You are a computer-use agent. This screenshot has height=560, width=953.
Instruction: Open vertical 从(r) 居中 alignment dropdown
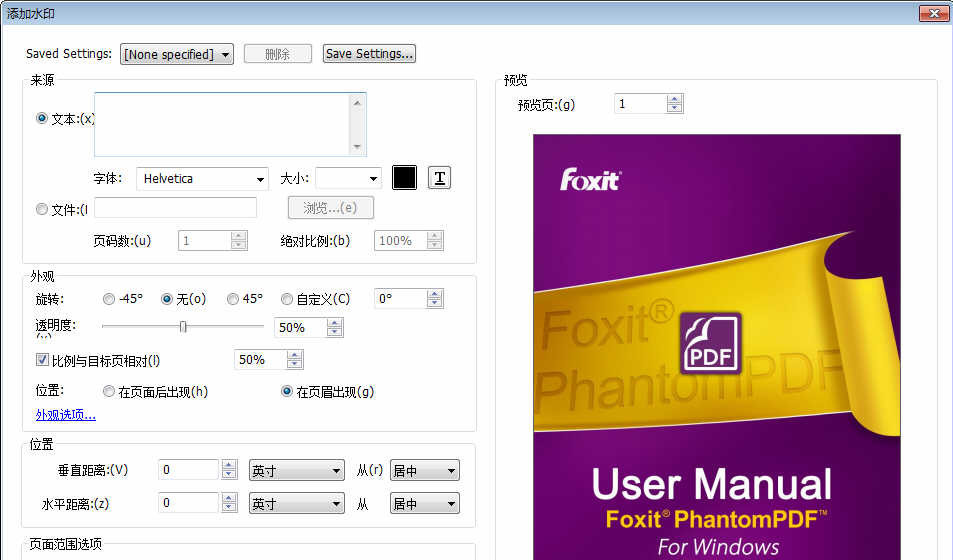click(x=425, y=471)
